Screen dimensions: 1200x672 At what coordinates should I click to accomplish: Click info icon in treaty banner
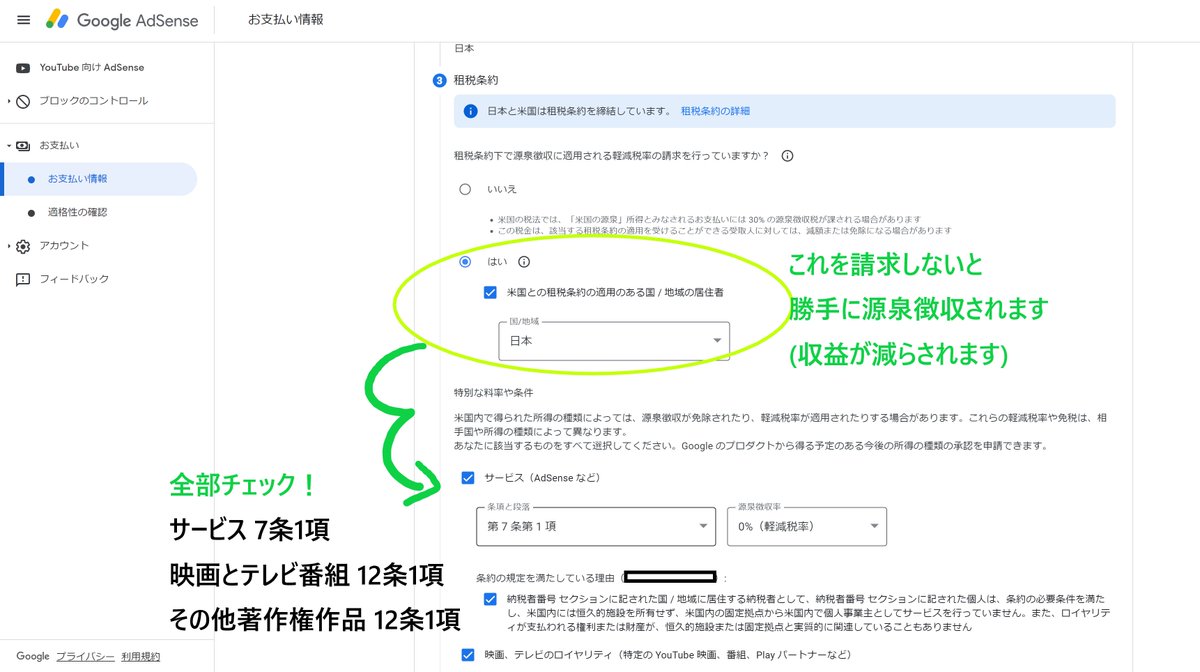tap(471, 111)
